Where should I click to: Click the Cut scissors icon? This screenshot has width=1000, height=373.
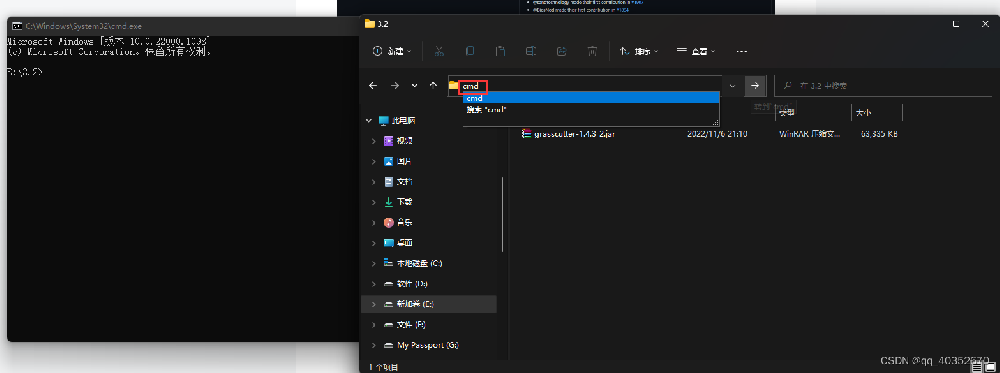click(x=439, y=51)
